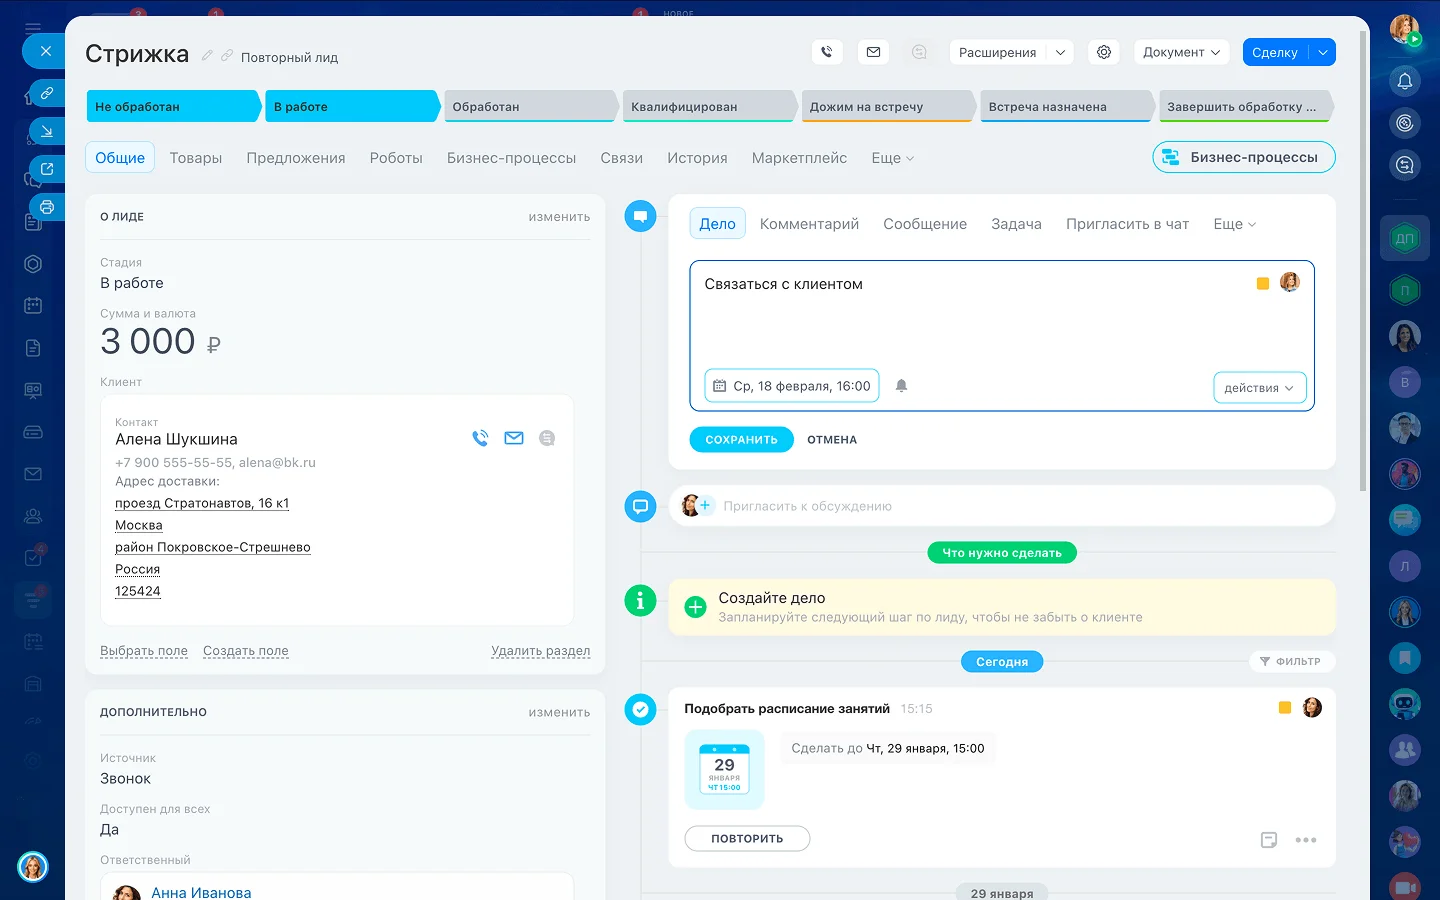Expand arrow next to Сделку button

tap(1322, 52)
